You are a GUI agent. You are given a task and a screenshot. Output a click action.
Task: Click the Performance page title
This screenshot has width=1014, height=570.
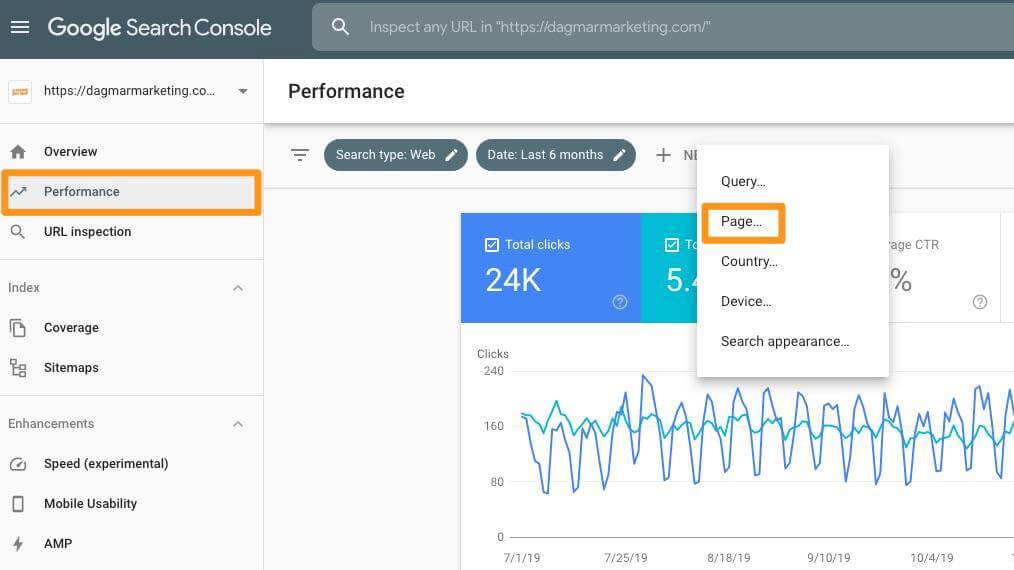click(x=346, y=91)
